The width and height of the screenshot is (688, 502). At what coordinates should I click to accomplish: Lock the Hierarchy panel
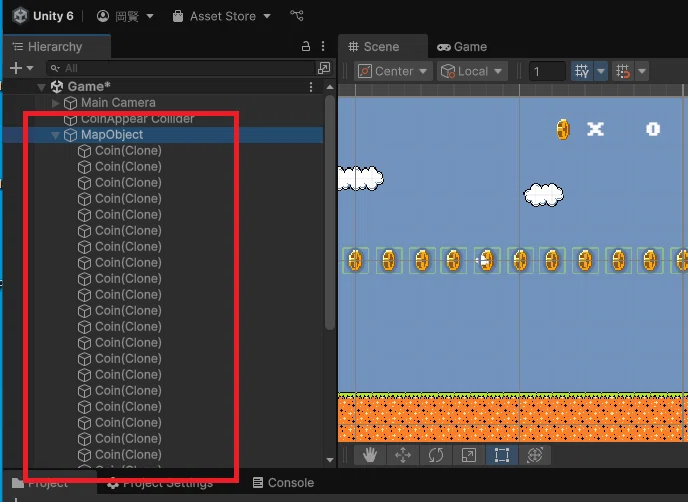pos(306,46)
